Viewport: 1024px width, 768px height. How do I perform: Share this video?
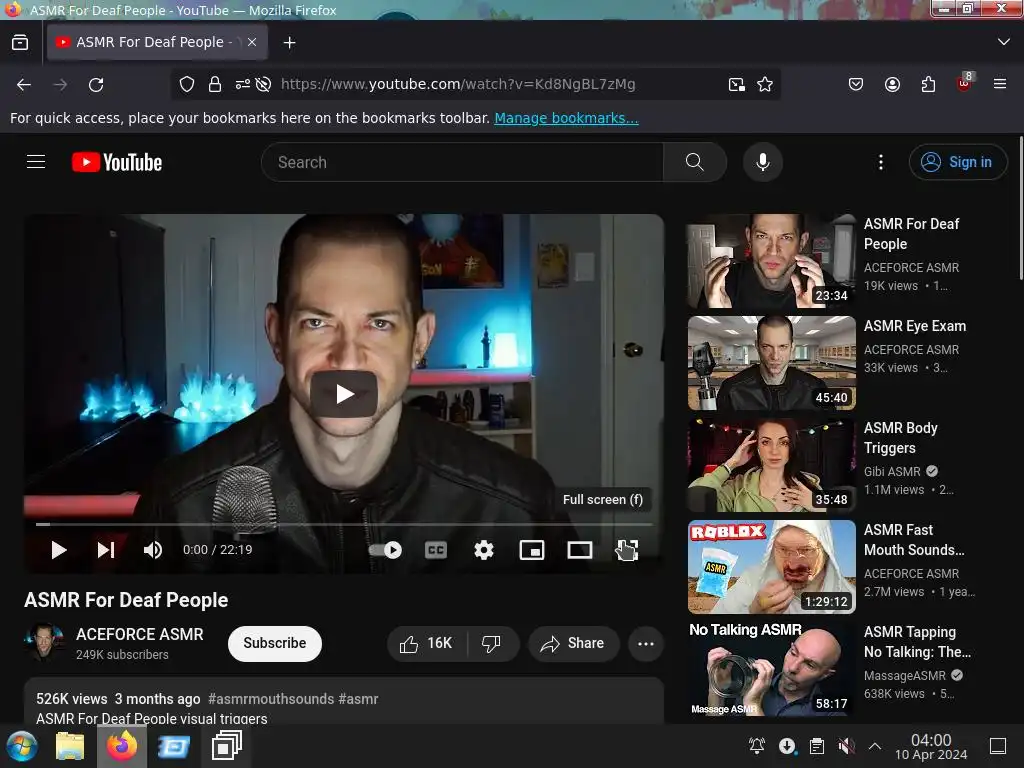pyautogui.click(x=573, y=643)
